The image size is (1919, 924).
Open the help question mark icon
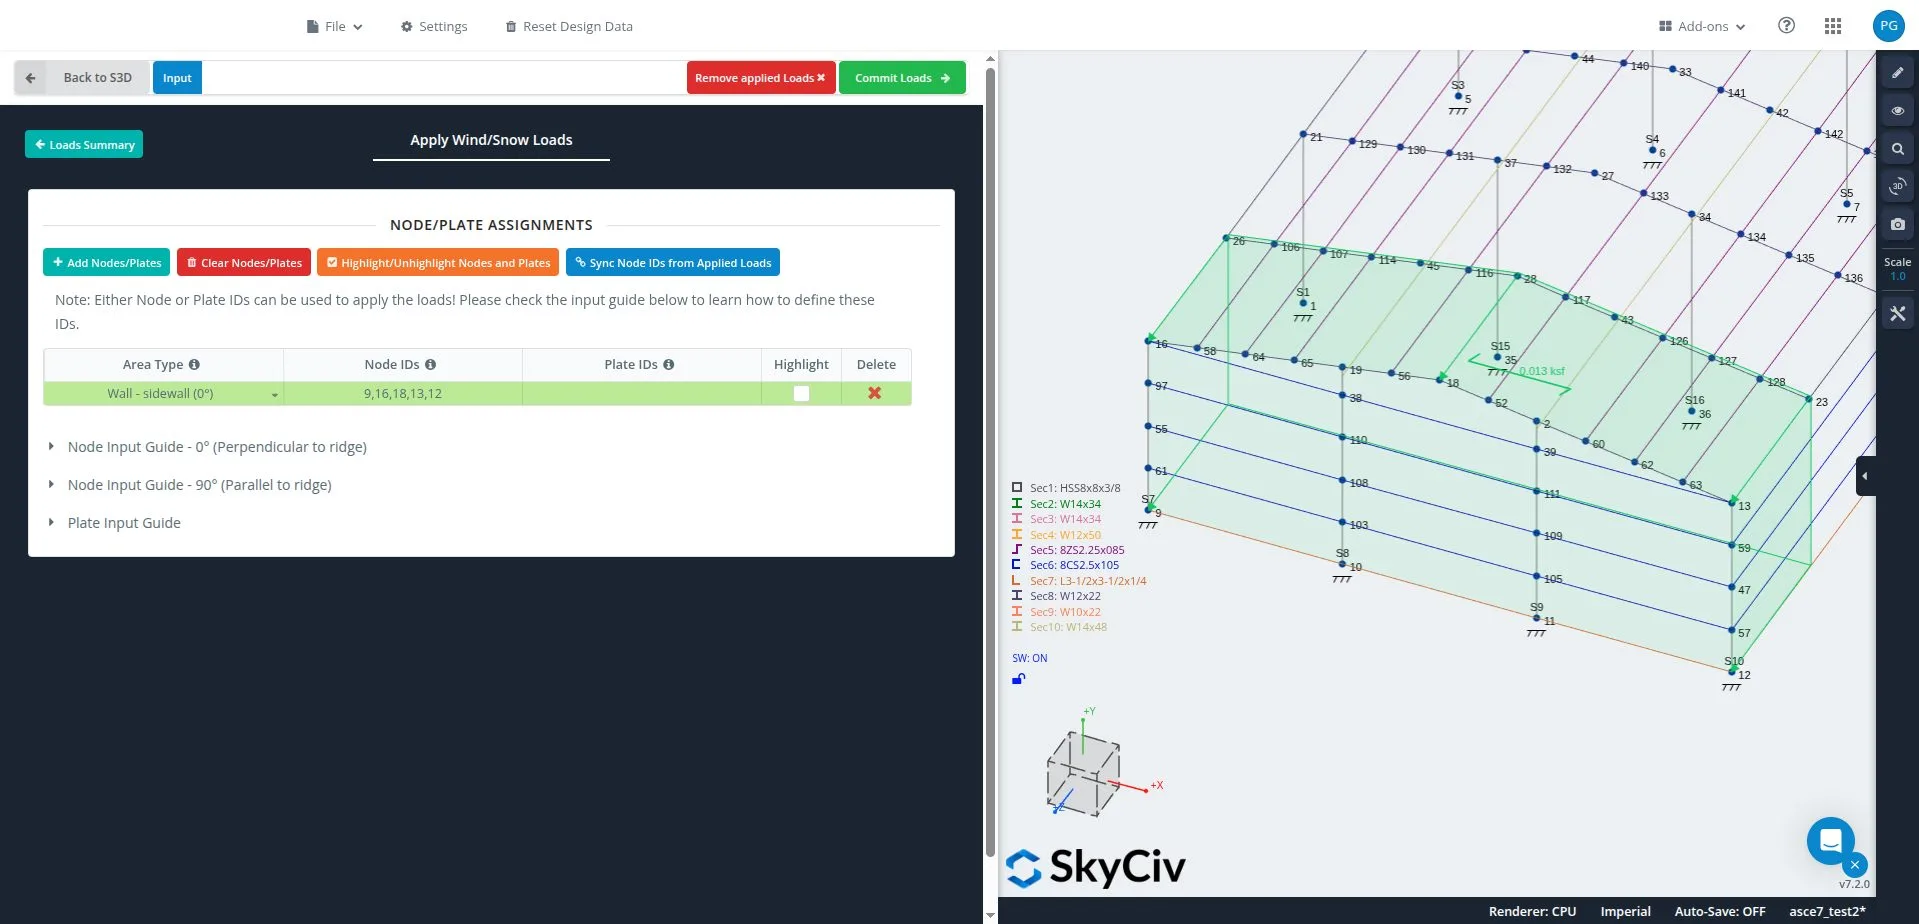click(1786, 26)
